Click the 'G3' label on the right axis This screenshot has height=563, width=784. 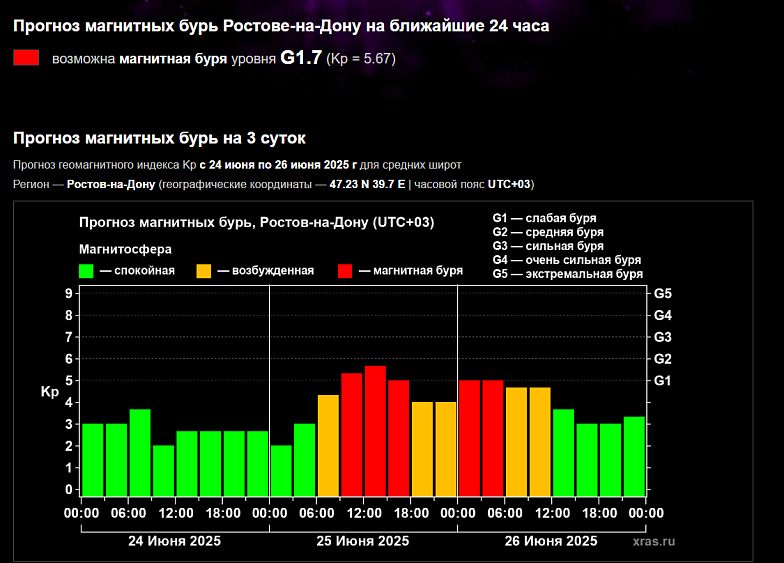(x=662, y=337)
